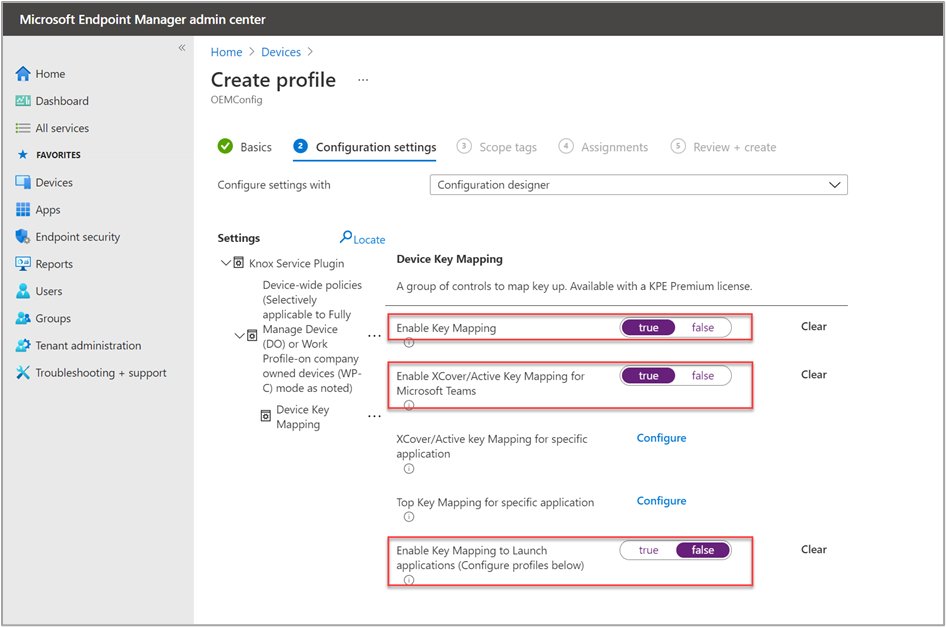Click the Basics green checkmark icon
This screenshot has height=627, width=946.
tap(225, 146)
